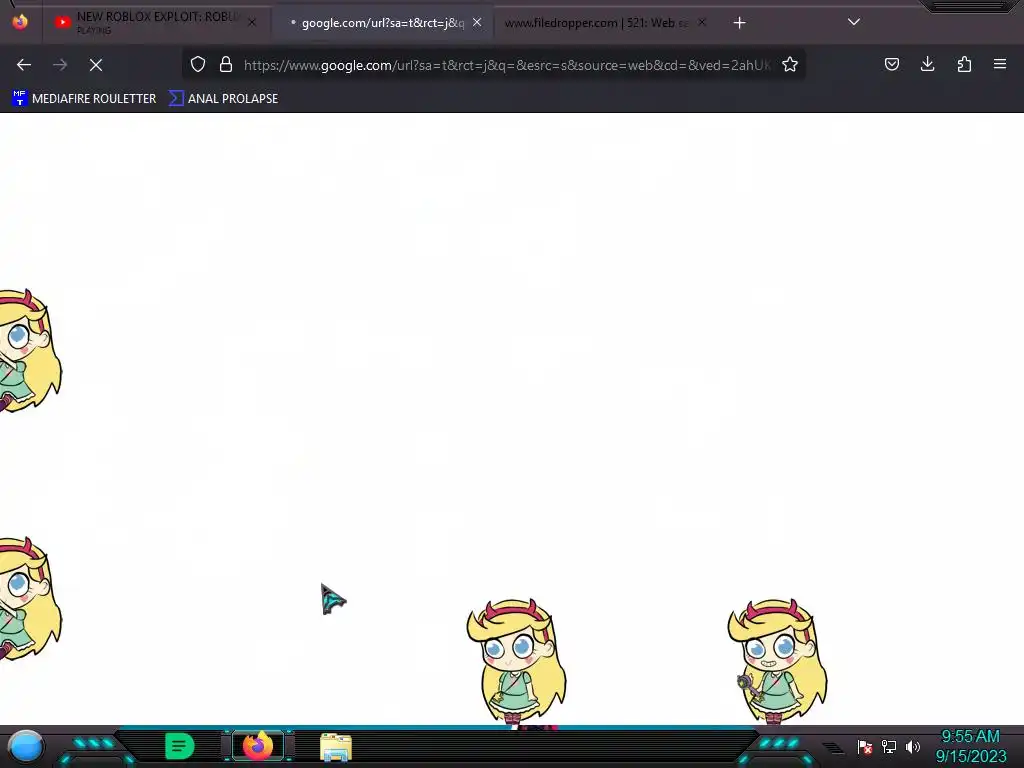Save page to Pocket
Viewport: 1024px width, 768px height.
point(891,64)
